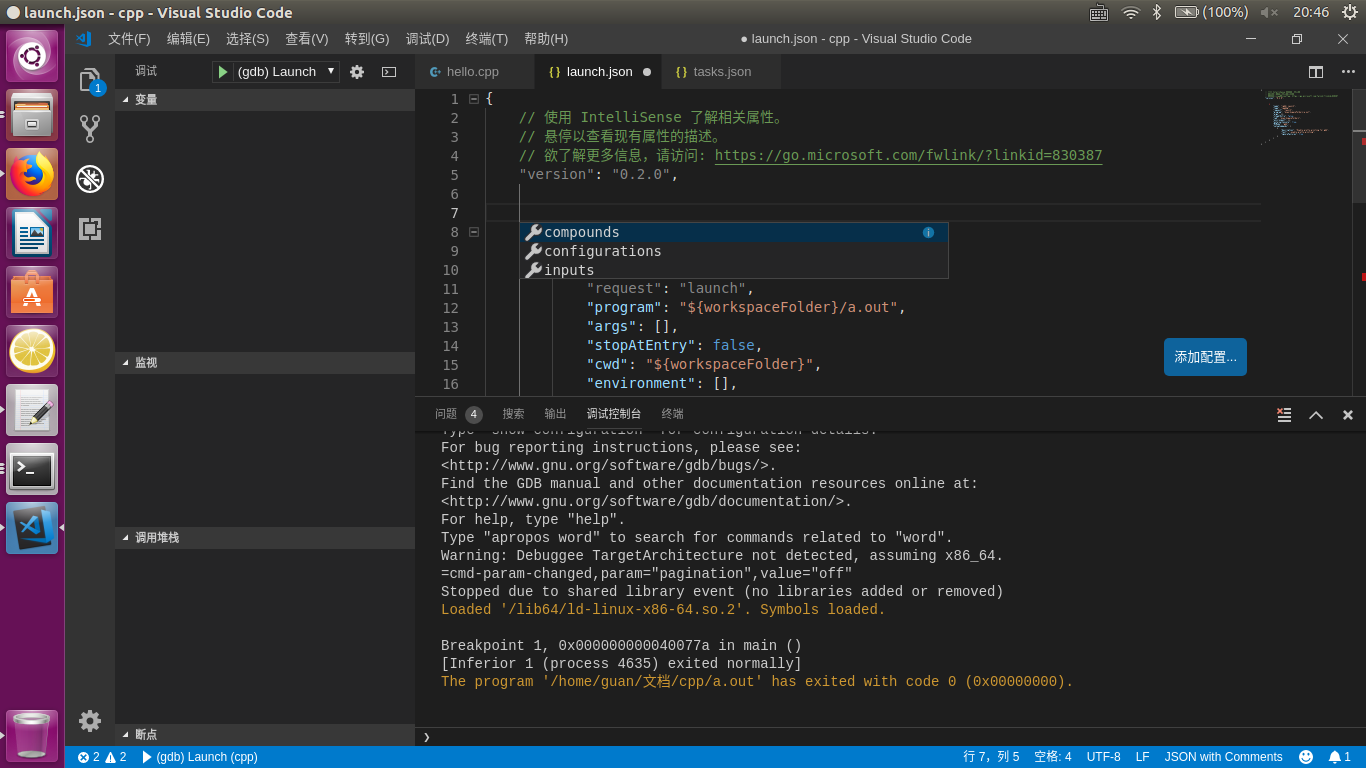The width and height of the screenshot is (1366, 768).
Task: Open LibreOffice Writer from dock
Action: [32, 233]
